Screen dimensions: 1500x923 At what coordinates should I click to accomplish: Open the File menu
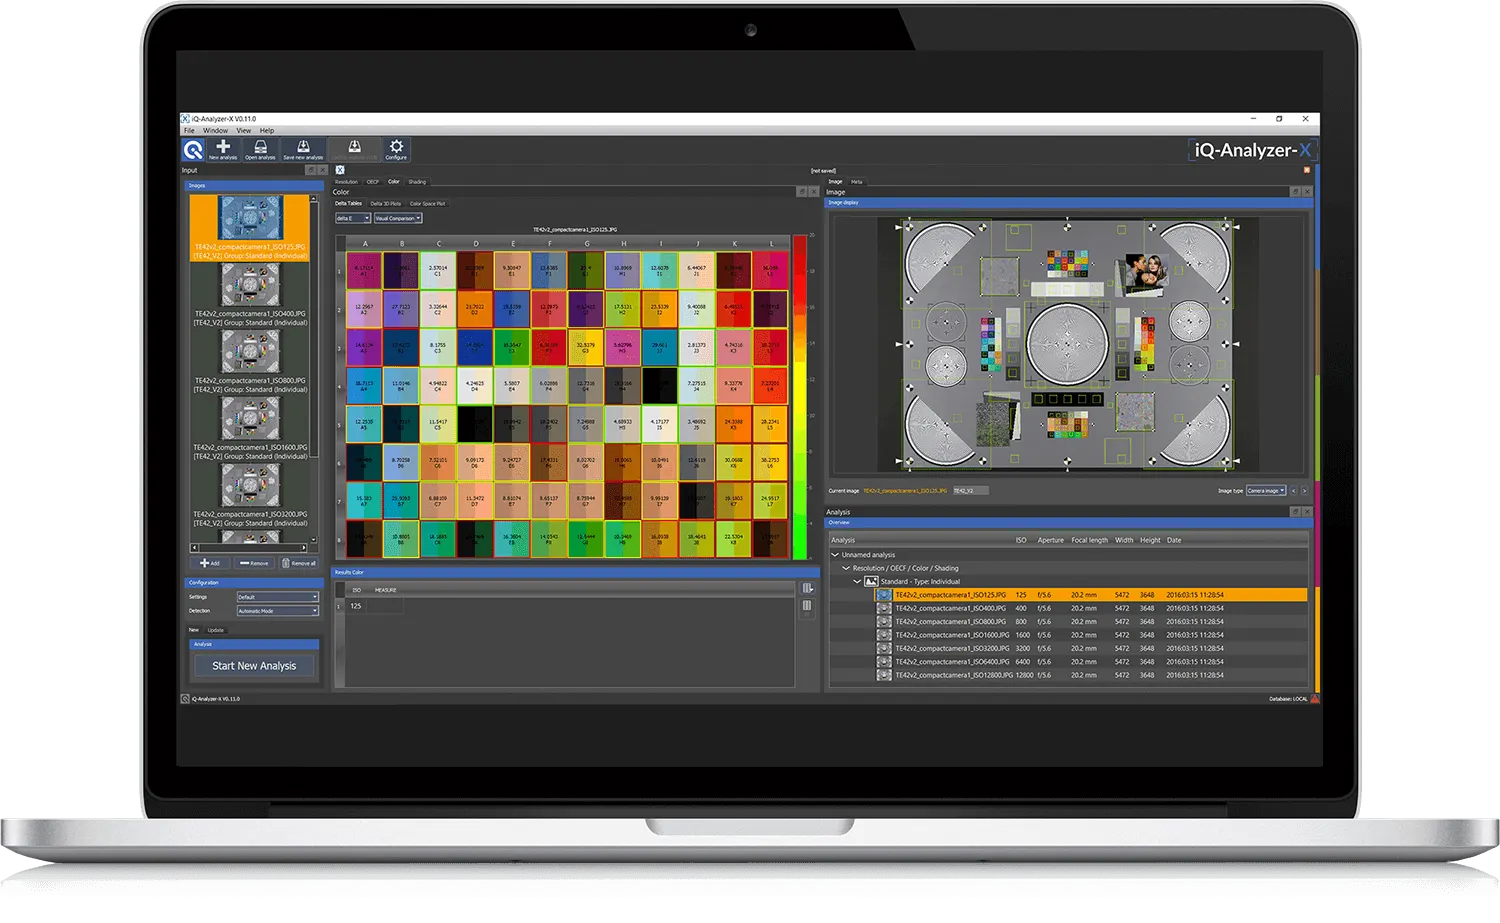pyautogui.click(x=189, y=131)
